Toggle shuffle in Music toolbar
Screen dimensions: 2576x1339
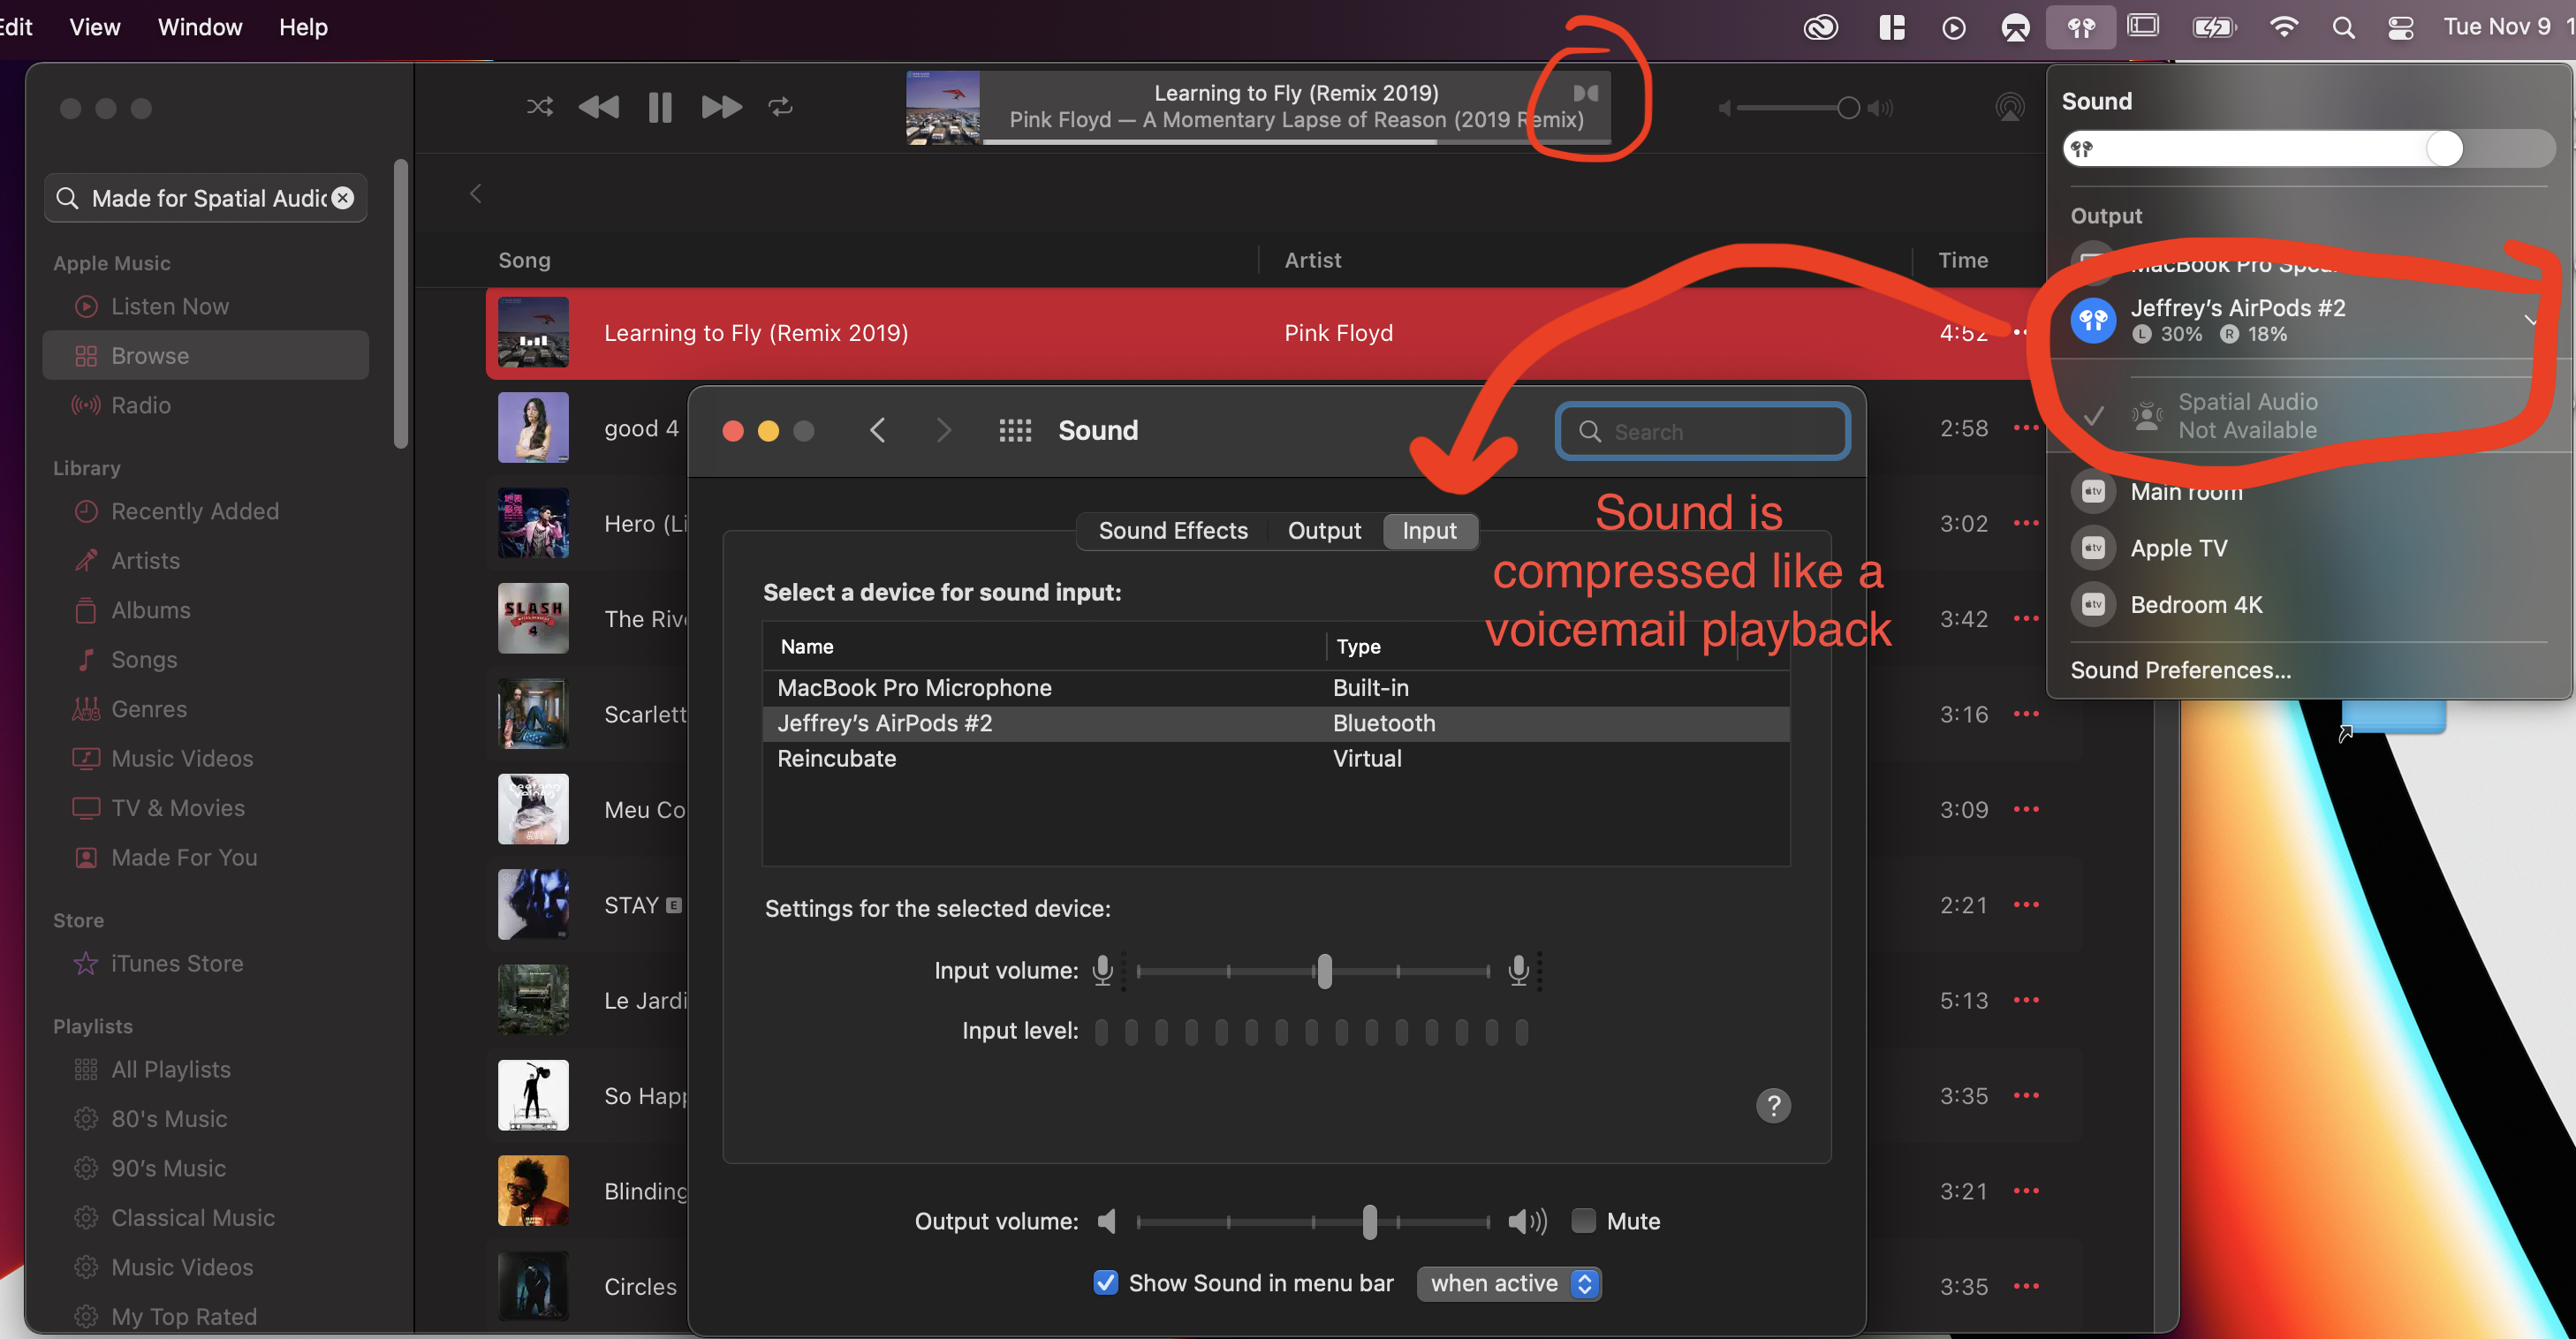pyautogui.click(x=540, y=106)
